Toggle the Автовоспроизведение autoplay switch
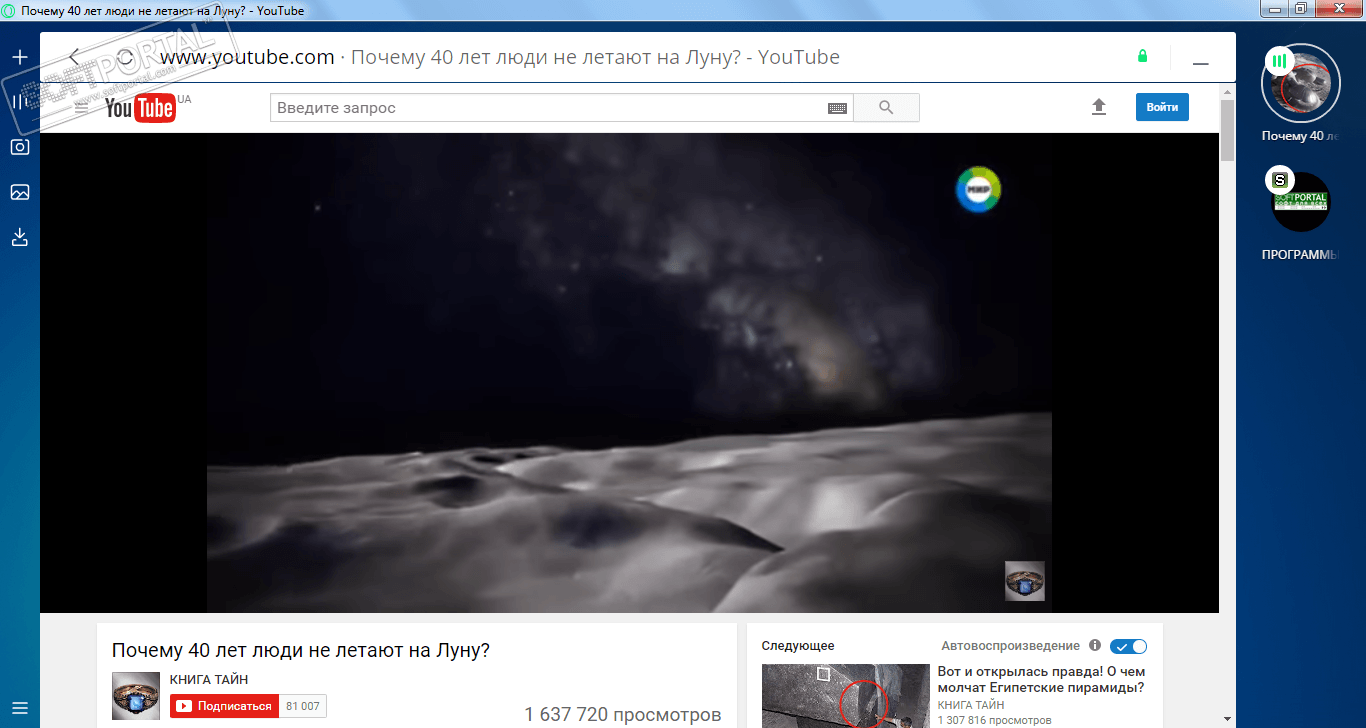 1128,646
